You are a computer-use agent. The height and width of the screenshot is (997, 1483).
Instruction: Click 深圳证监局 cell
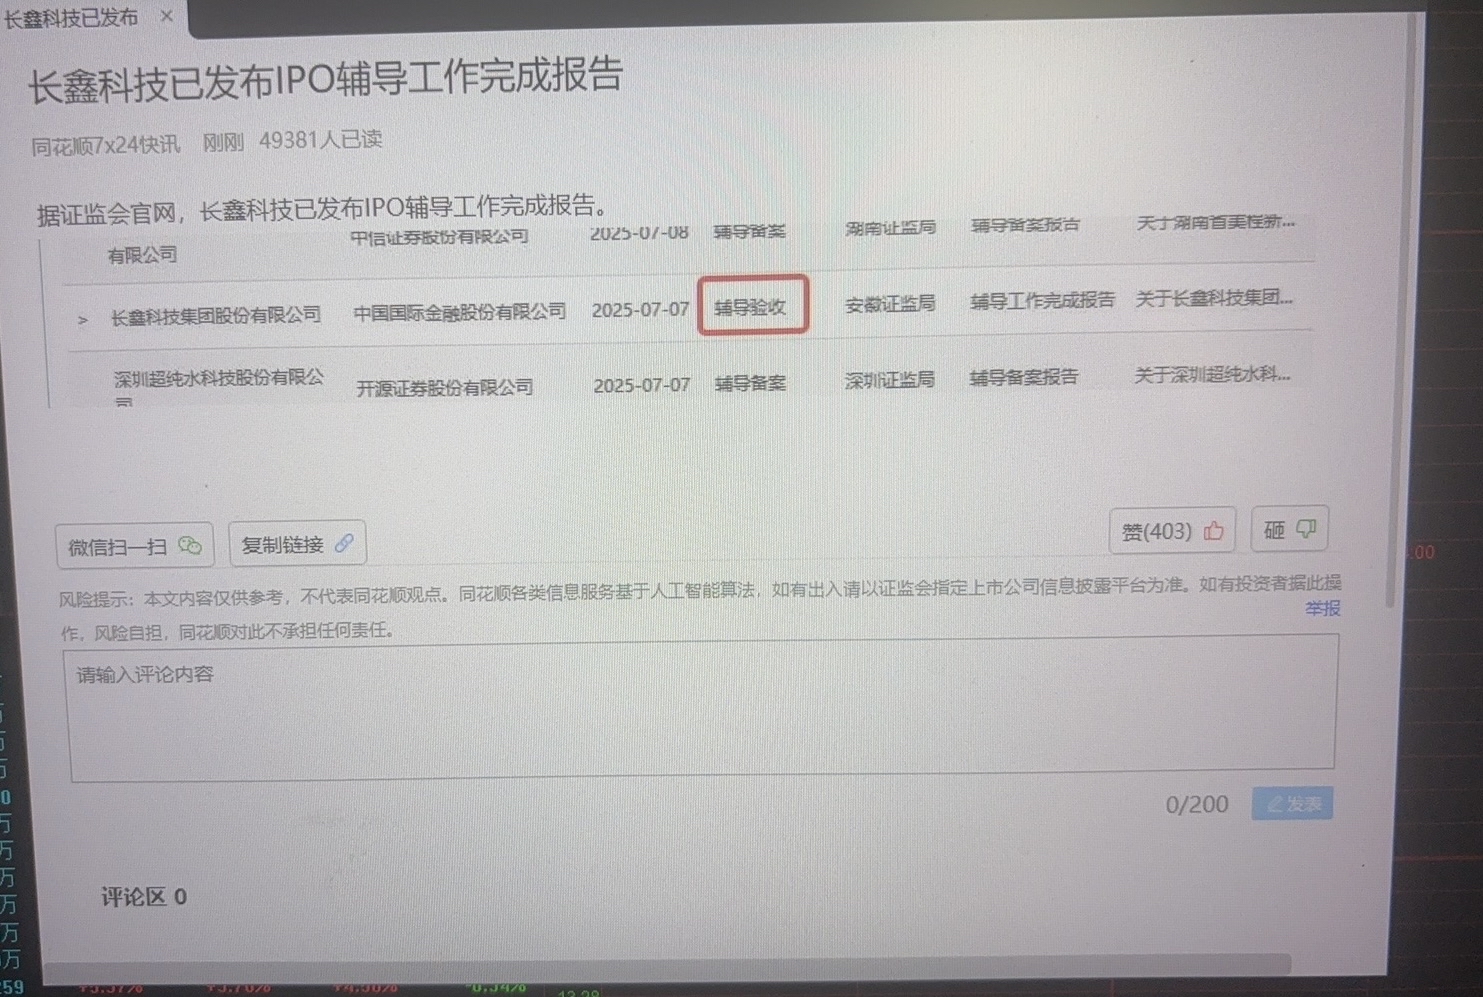tap(889, 380)
